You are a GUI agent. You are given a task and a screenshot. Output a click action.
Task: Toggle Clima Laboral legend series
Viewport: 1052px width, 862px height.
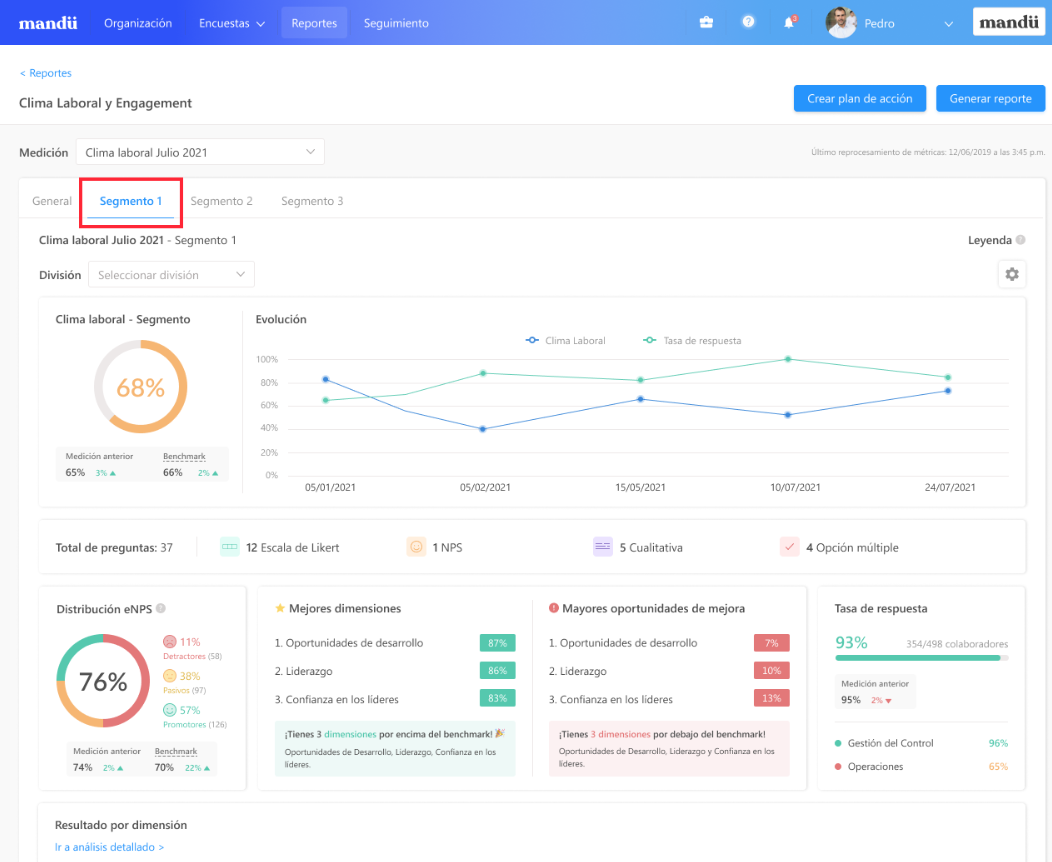(x=566, y=341)
